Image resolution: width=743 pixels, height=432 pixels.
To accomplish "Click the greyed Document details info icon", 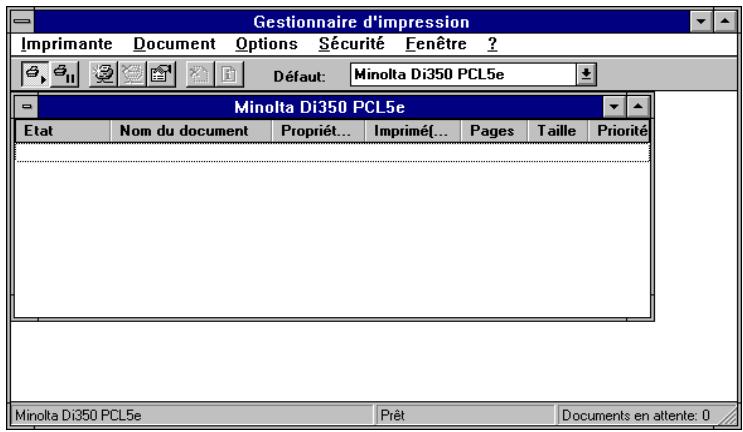I will coord(229,74).
